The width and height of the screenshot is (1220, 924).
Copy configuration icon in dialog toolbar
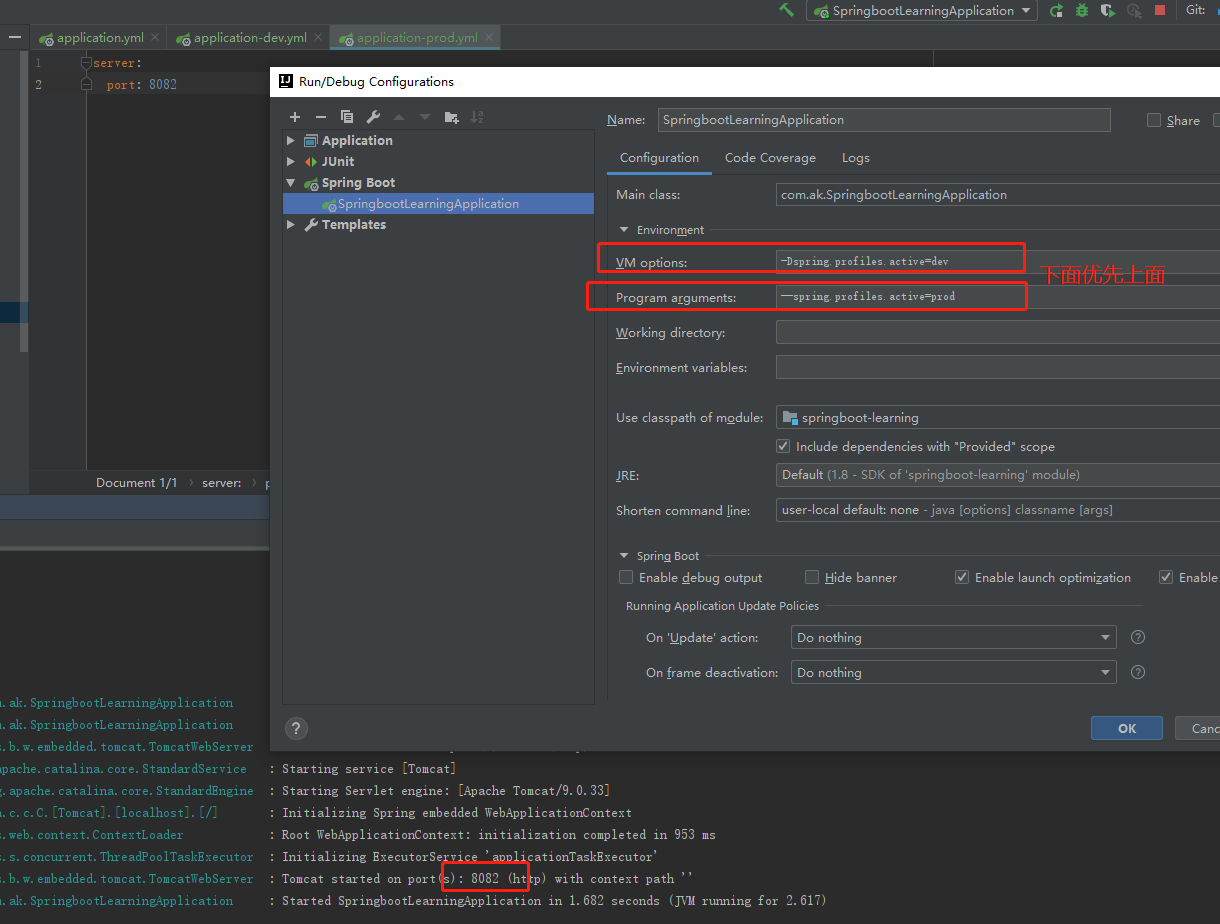(347, 117)
